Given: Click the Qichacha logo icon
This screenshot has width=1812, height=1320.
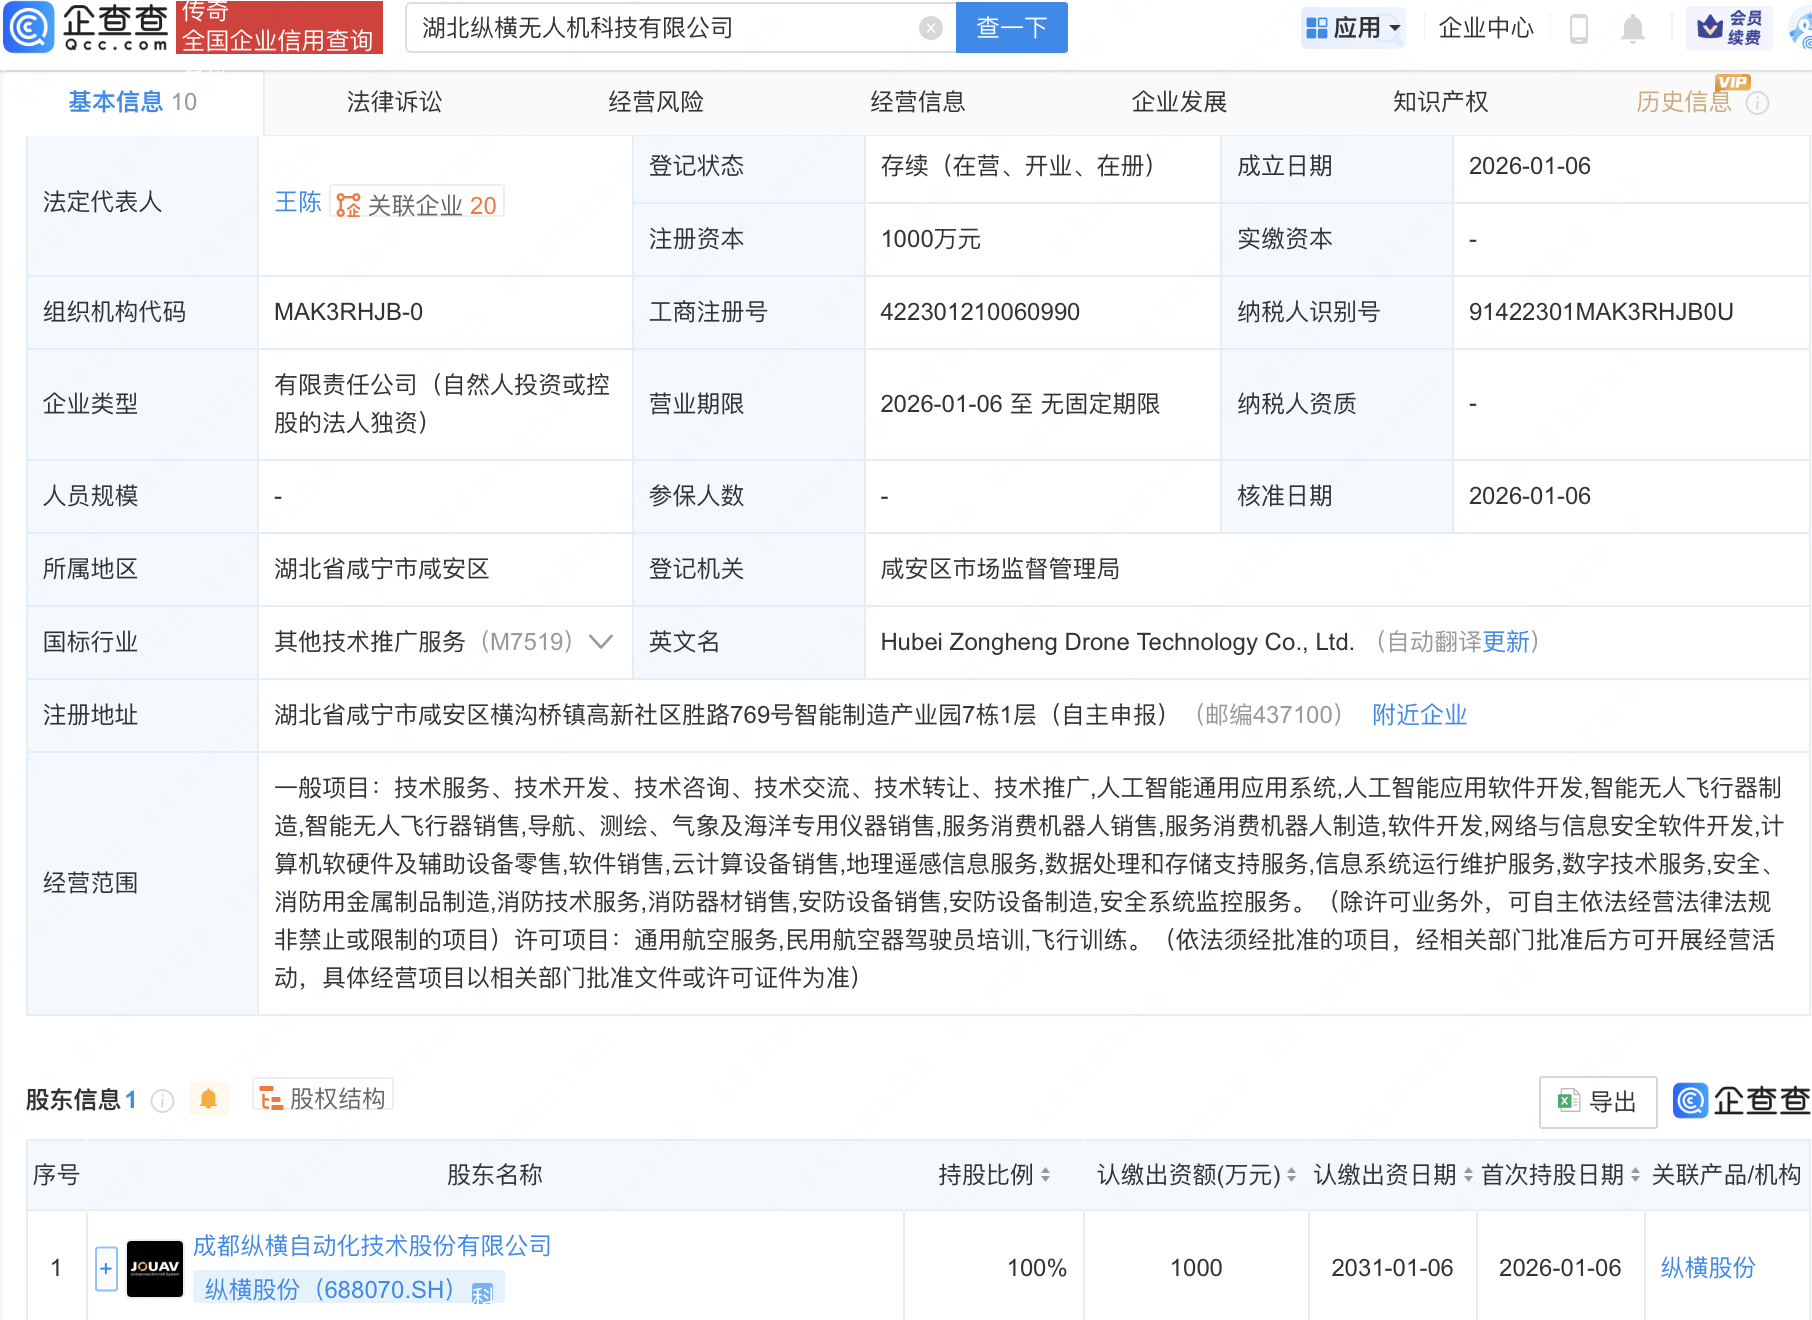Looking at the screenshot, I should point(30,27).
